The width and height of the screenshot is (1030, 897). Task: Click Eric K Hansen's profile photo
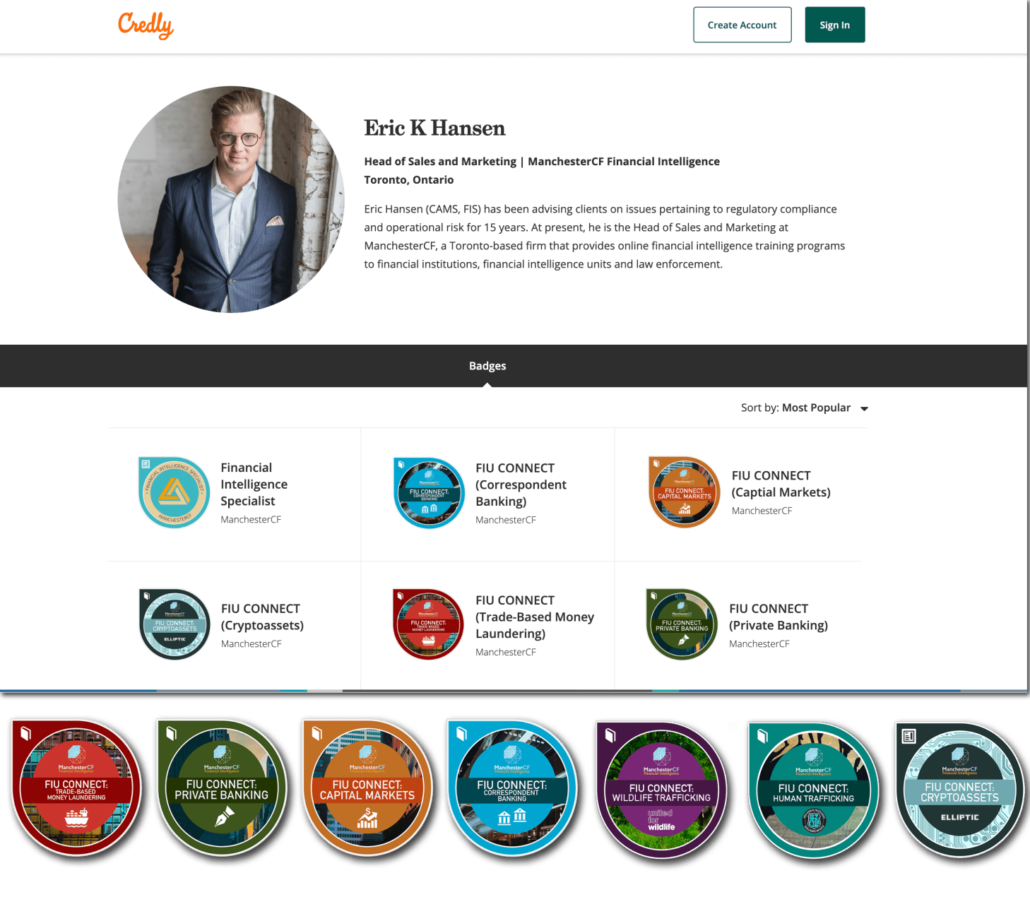click(x=231, y=199)
